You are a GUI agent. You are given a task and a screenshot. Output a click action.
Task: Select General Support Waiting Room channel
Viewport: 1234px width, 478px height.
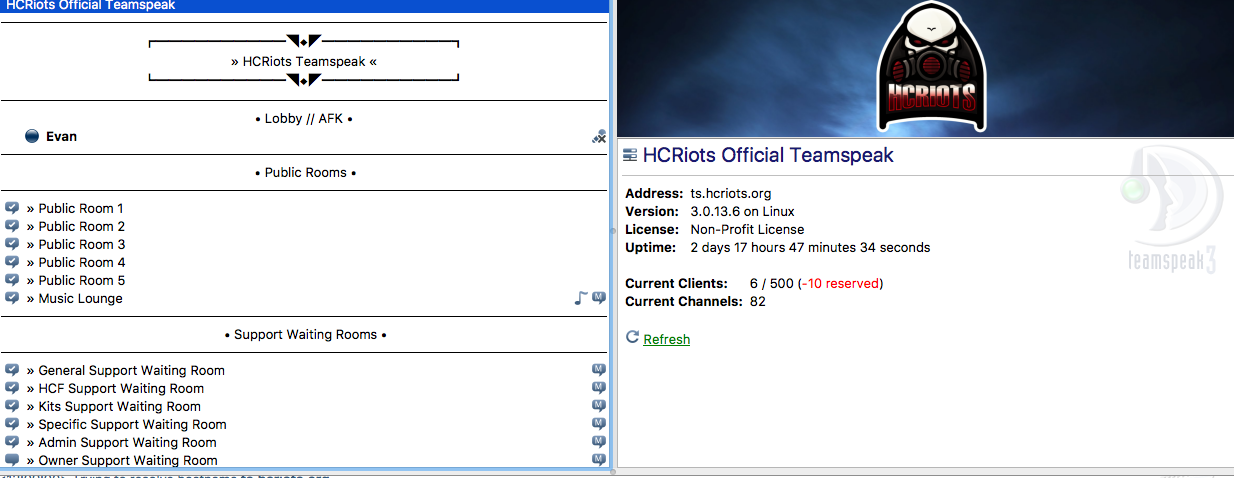click(304, 370)
